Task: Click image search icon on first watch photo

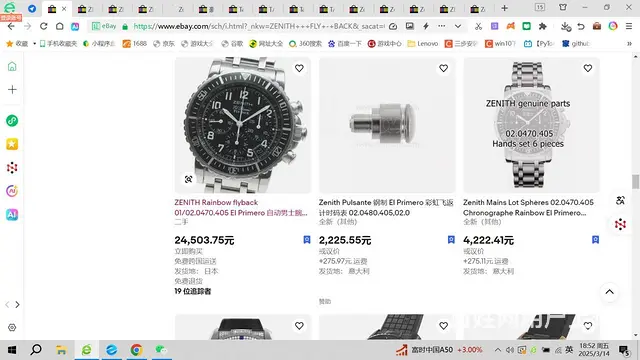Action: click(x=189, y=179)
